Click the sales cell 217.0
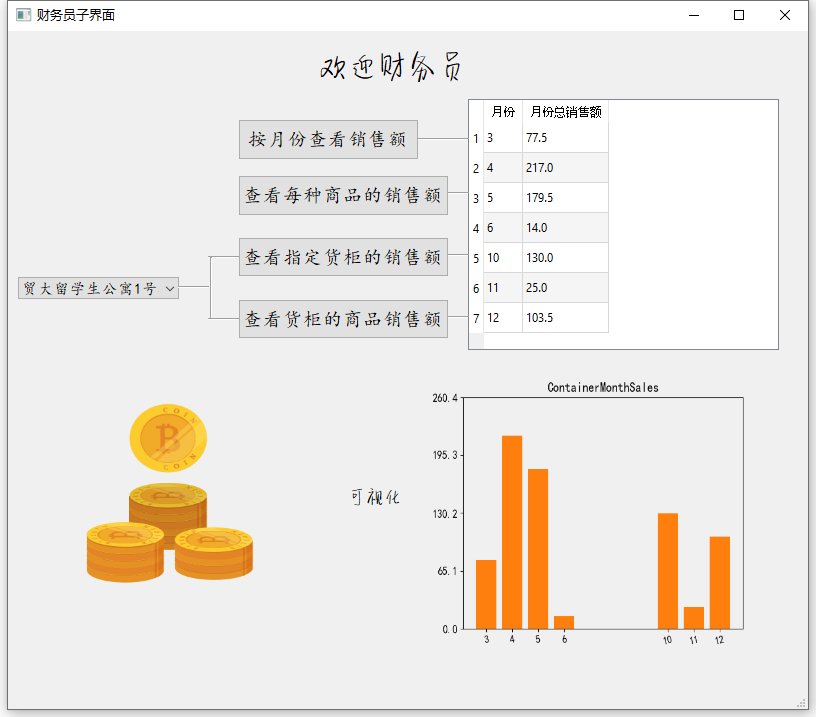816x717 pixels. click(x=565, y=168)
